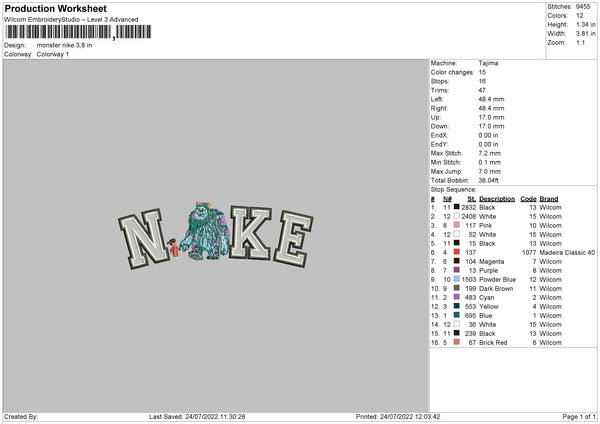Click the pink swatch in stop 3

coord(457,225)
